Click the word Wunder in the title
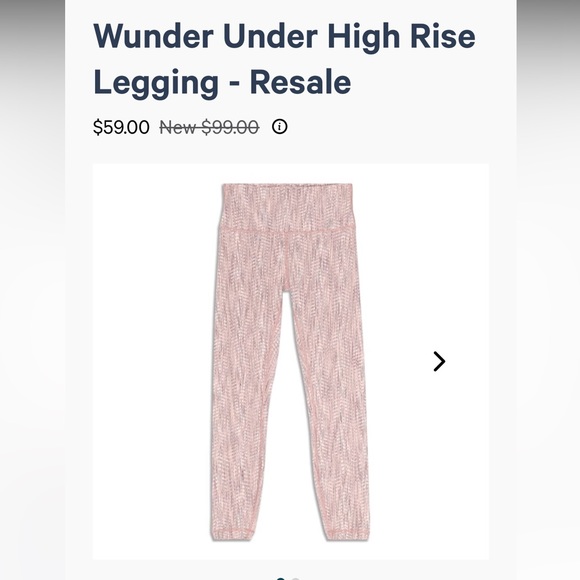The height and width of the screenshot is (580, 580). [154, 36]
